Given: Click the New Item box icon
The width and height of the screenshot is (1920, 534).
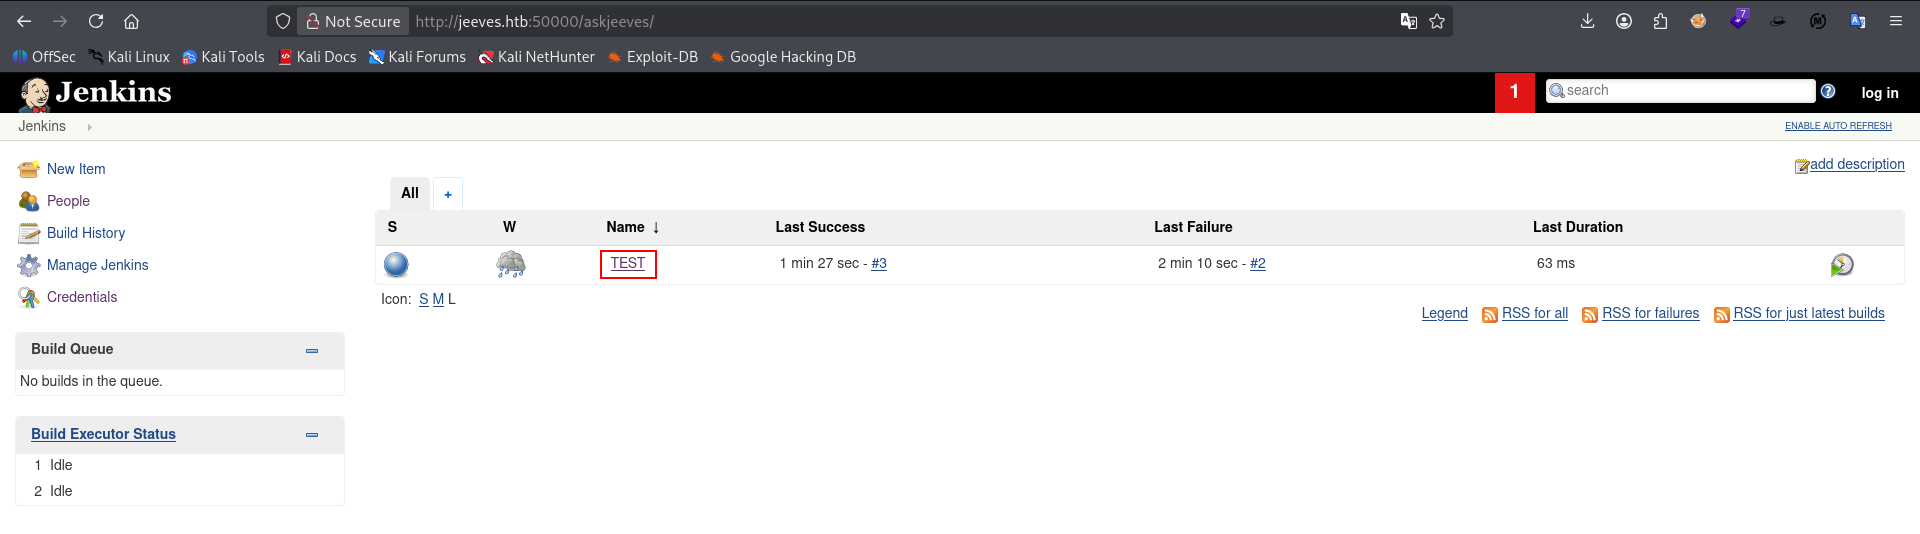Looking at the screenshot, I should (x=29, y=169).
